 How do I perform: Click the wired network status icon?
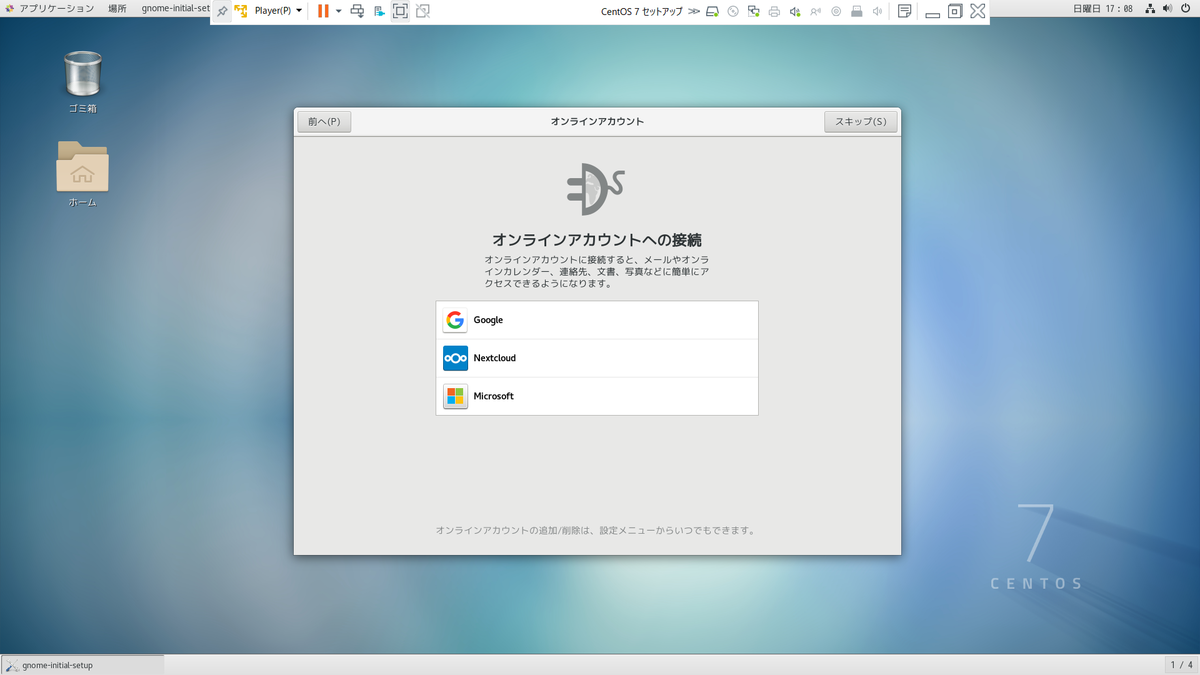click(x=1150, y=8)
